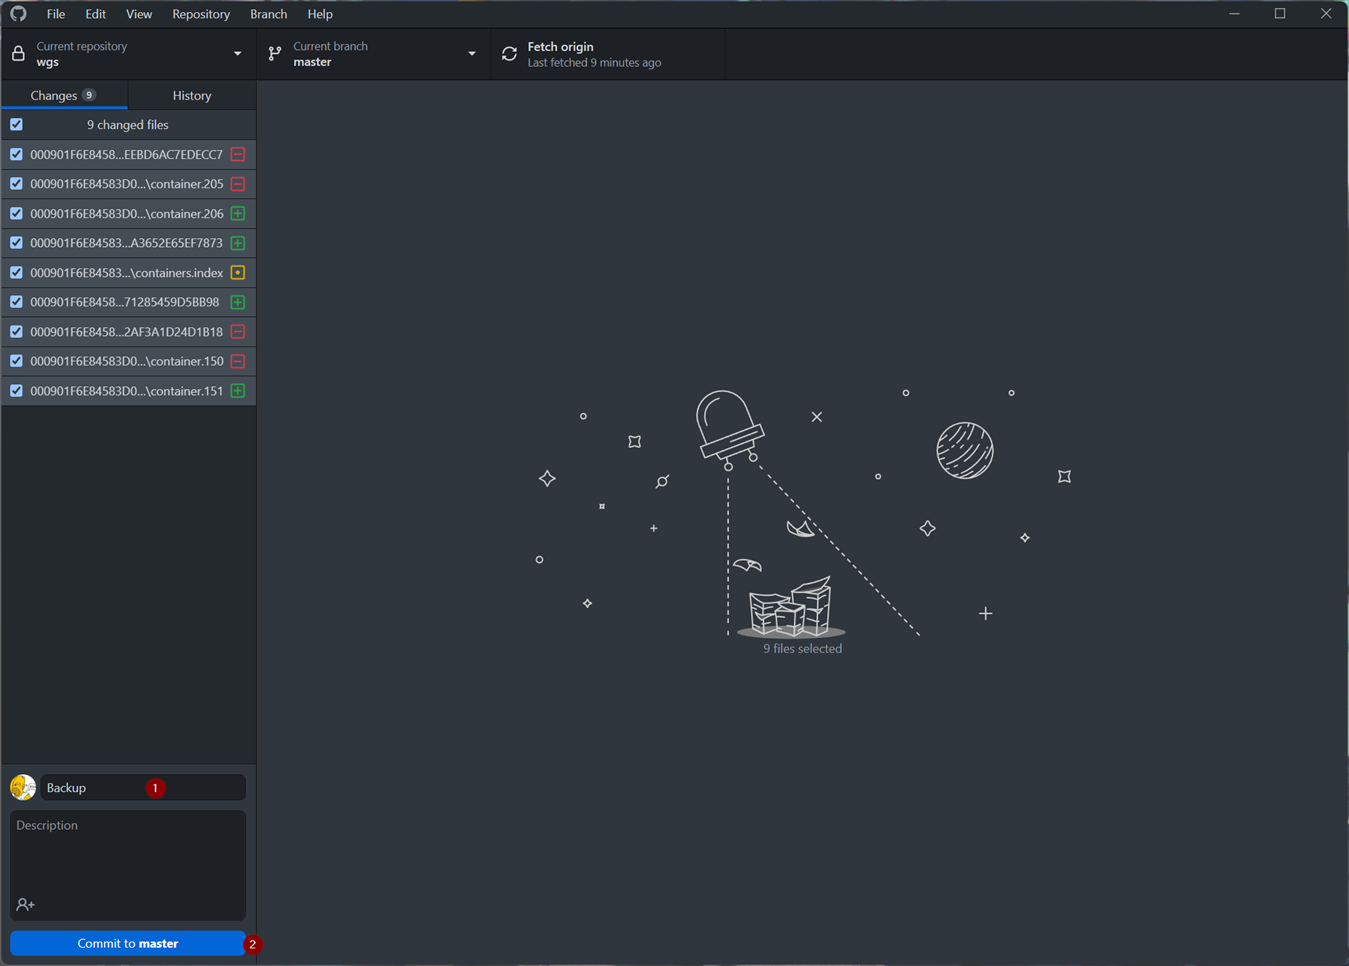Screen dimensions: 1349x966
Task: Toggle the select-all changed files checkbox
Action: (x=16, y=125)
